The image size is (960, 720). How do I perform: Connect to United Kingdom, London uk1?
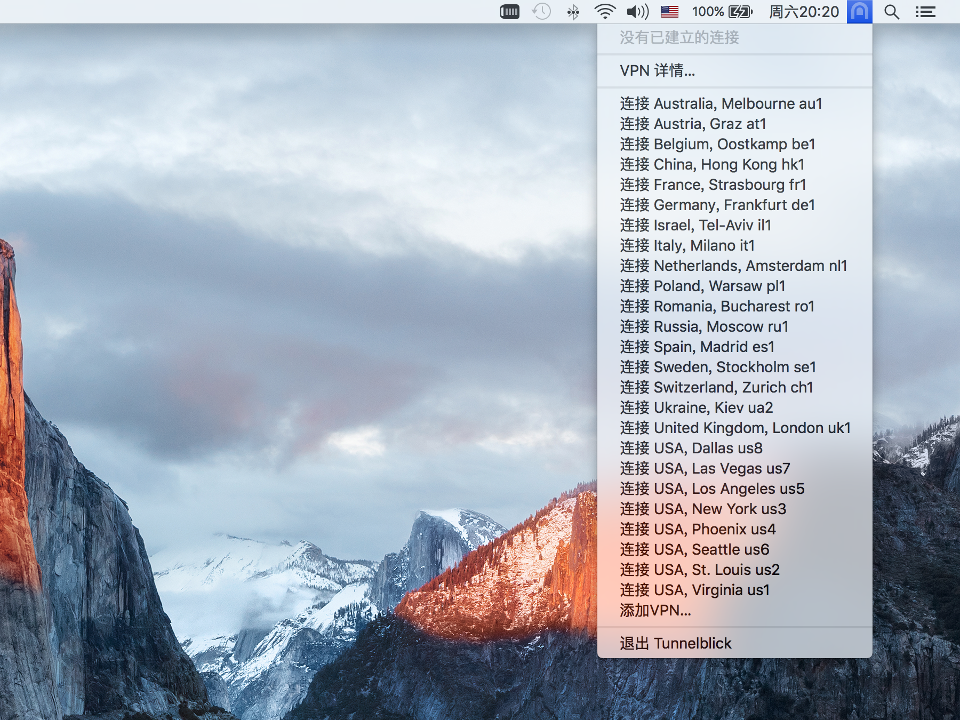coord(735,427)
